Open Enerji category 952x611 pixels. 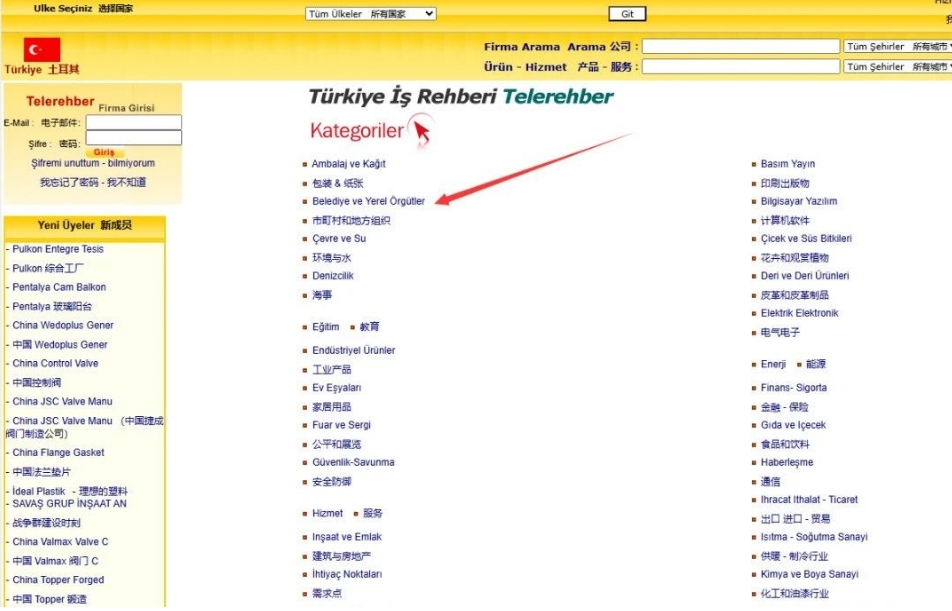[x=773, y=364]
